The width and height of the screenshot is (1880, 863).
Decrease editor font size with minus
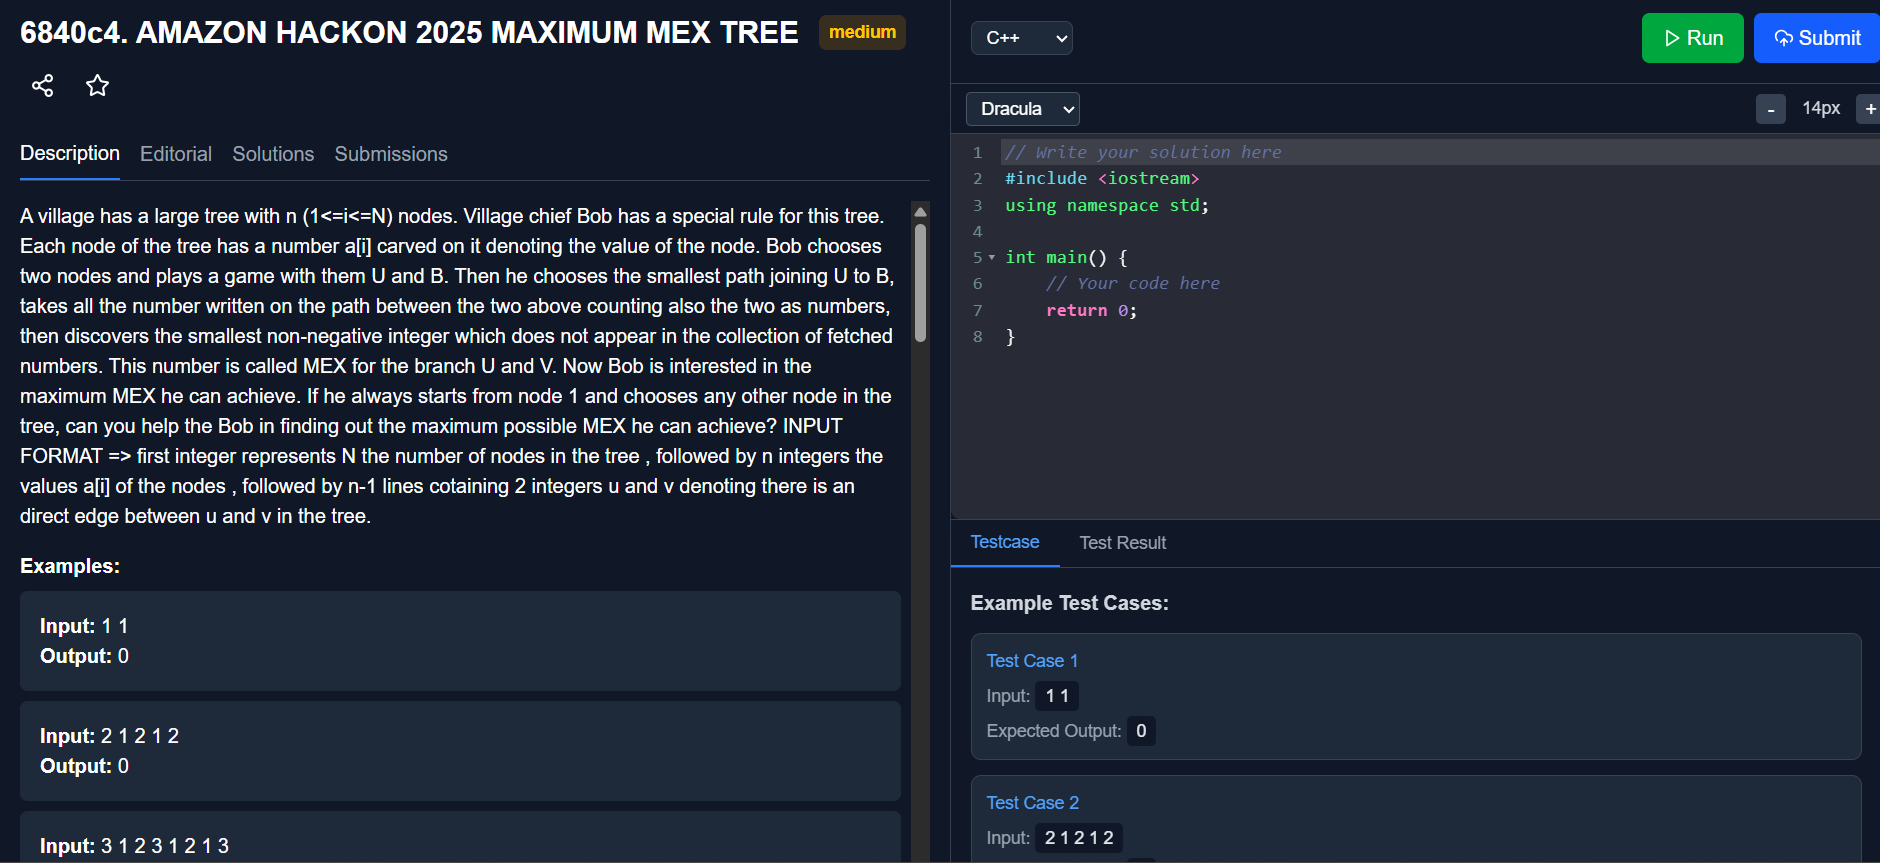coord(1770,109)
